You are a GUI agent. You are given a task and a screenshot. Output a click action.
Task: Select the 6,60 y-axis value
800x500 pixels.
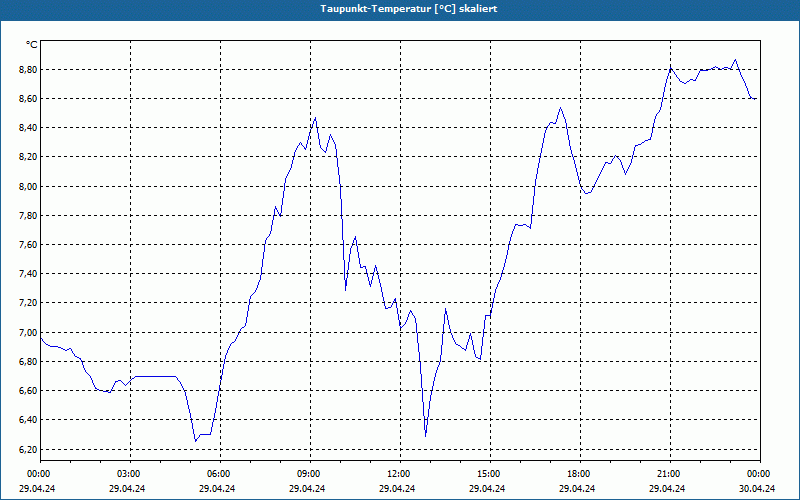point(28,390)
